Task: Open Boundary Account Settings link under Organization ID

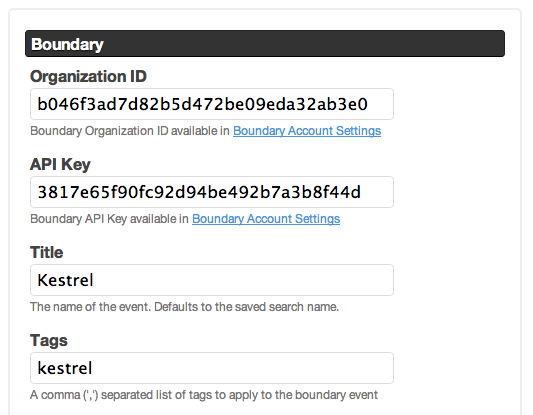Action: pos(307,131)
